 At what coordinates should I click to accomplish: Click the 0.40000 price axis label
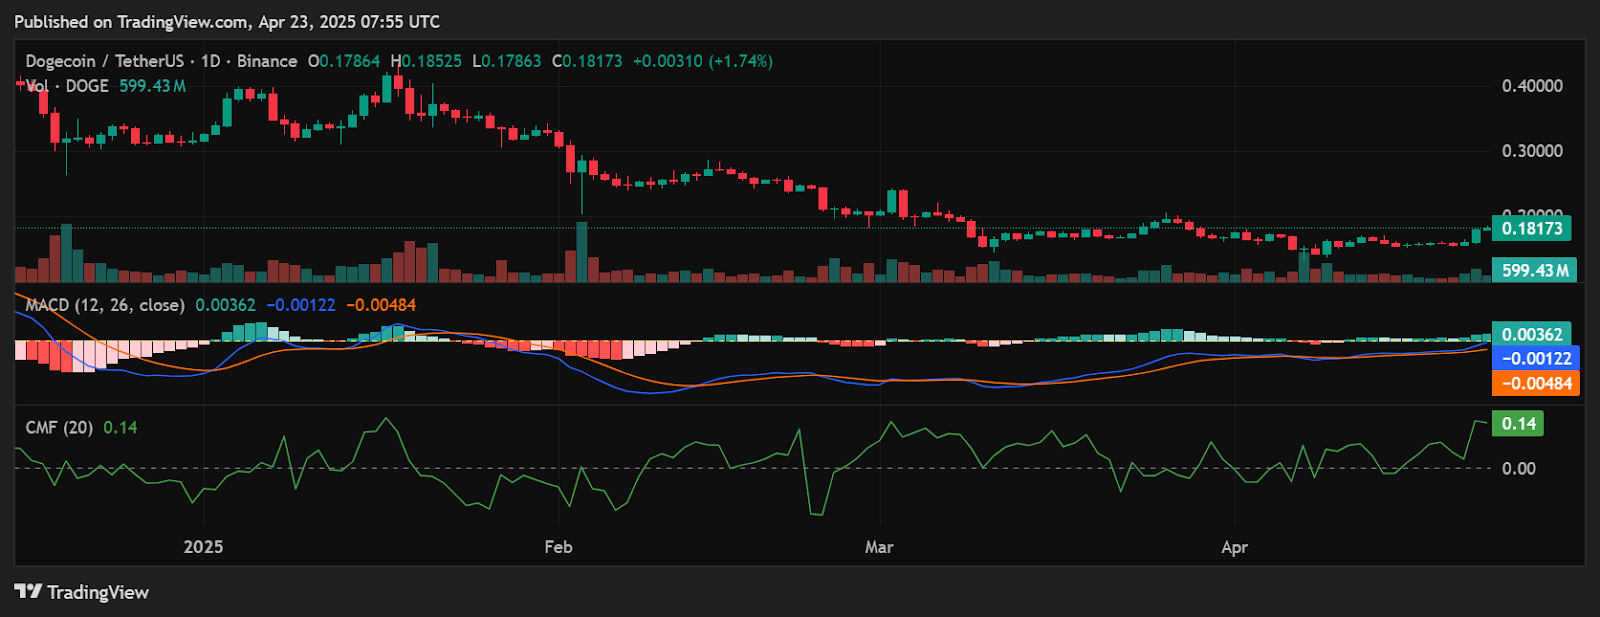pos(1532,86)
